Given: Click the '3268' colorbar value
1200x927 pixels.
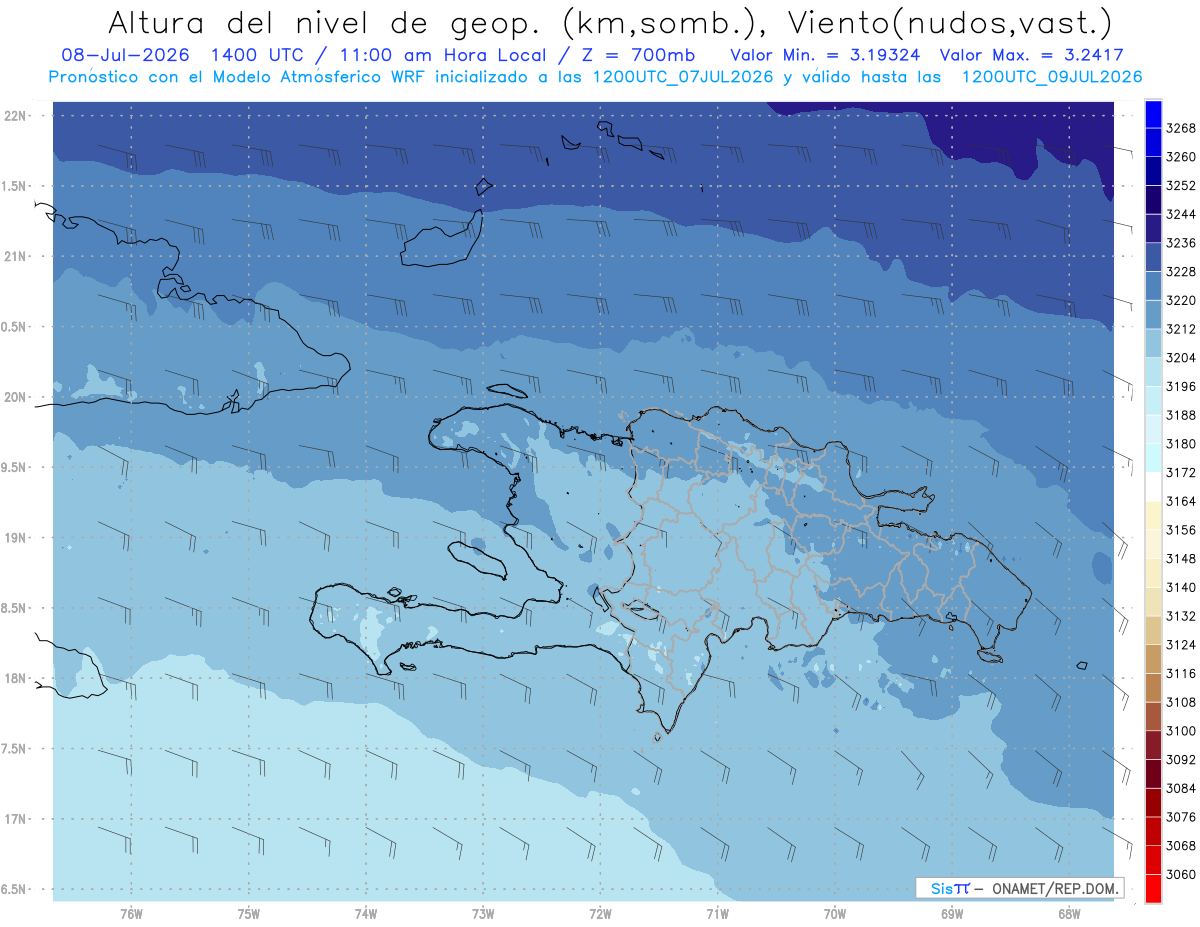Looking at the screenshot, I should 1181,128.
